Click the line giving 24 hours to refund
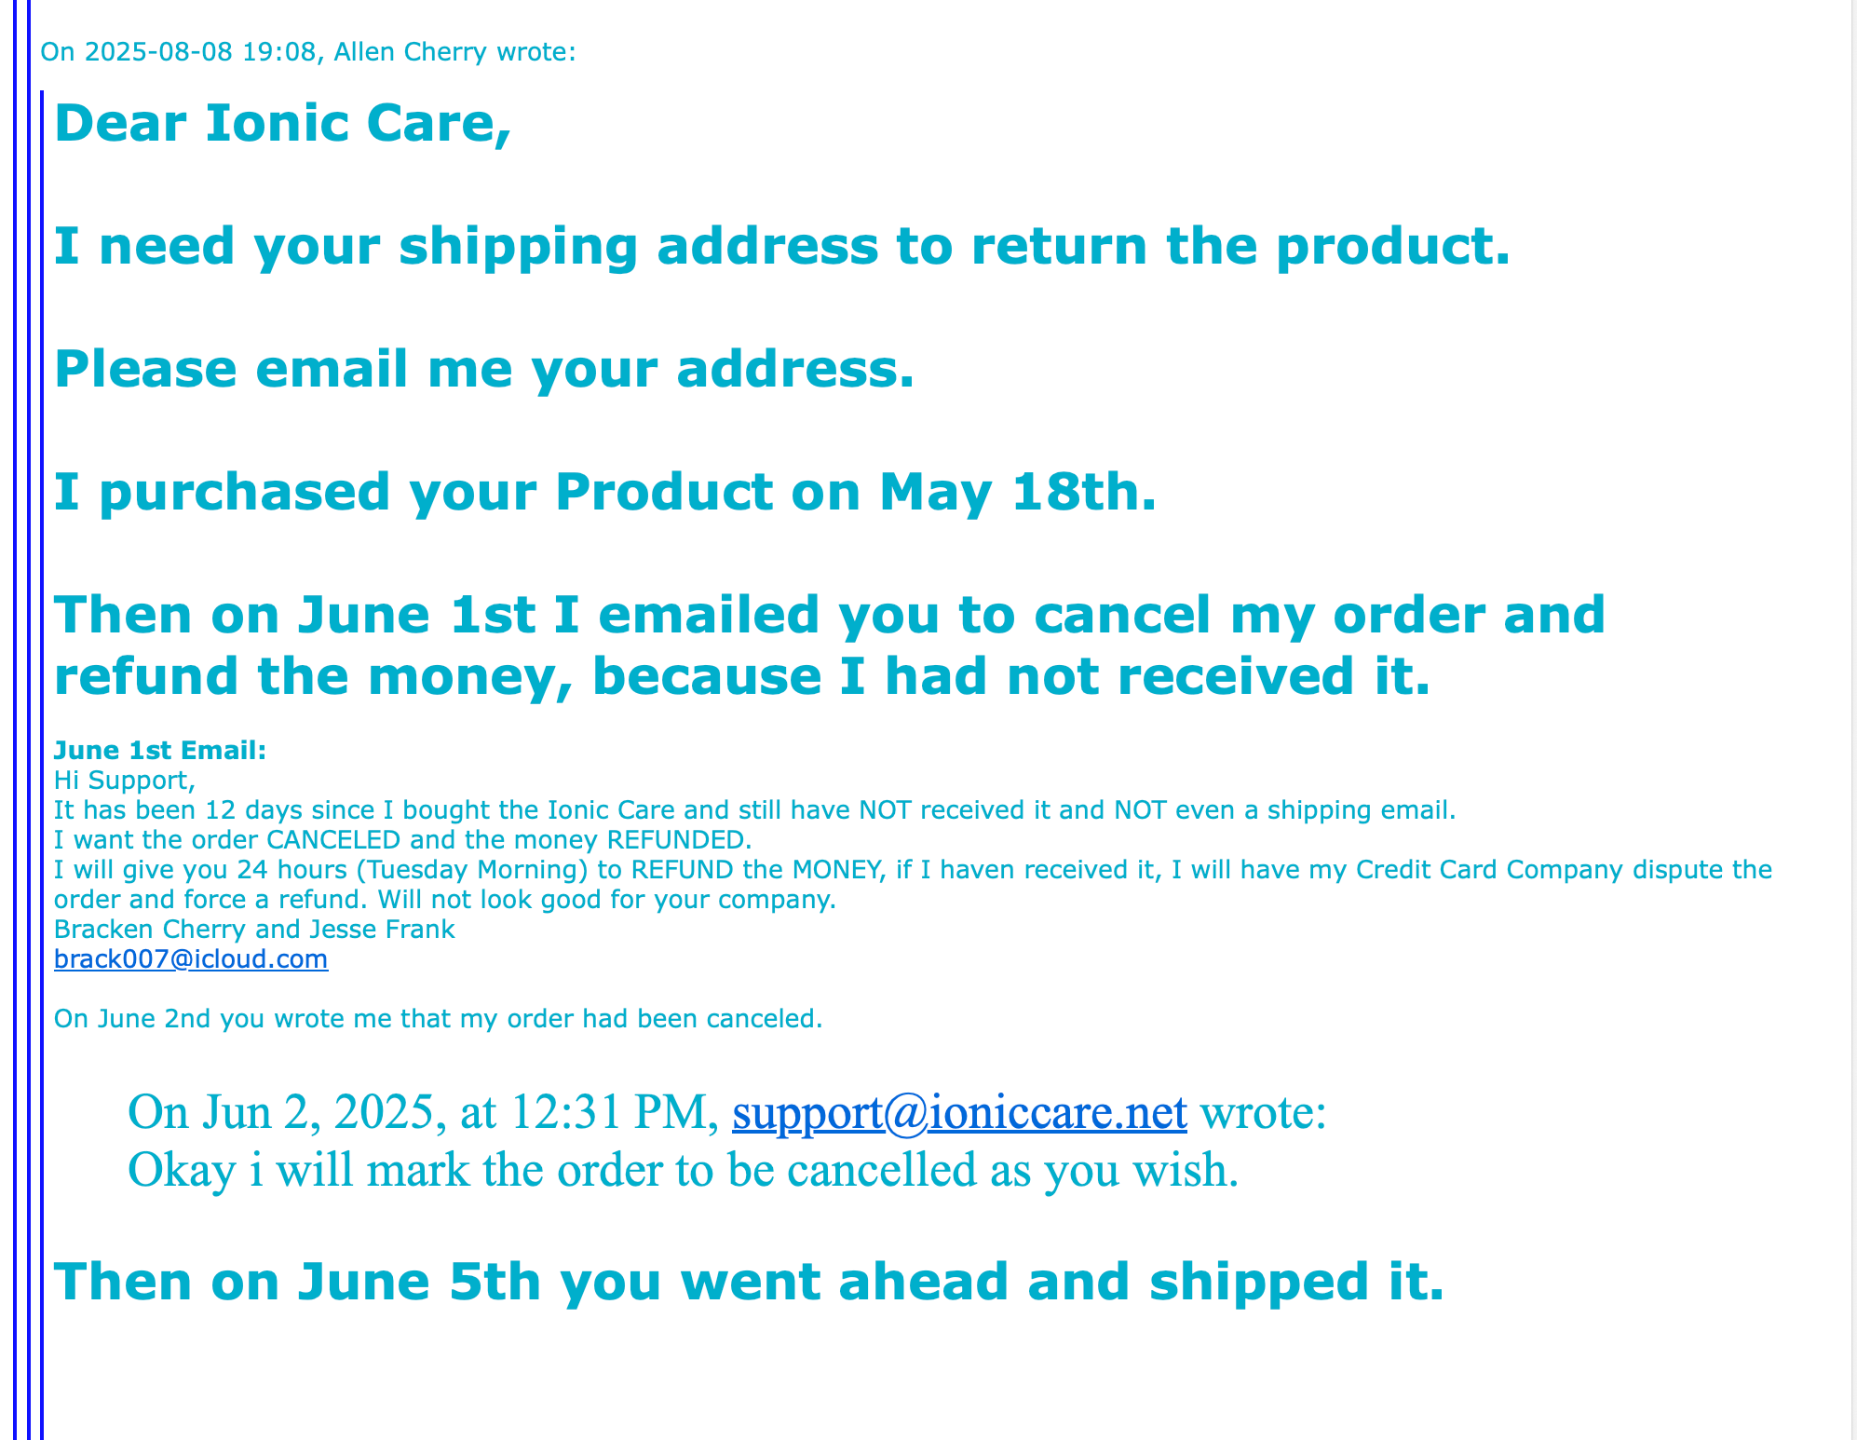This screenshot has height=1440, width=1857. 913,884
